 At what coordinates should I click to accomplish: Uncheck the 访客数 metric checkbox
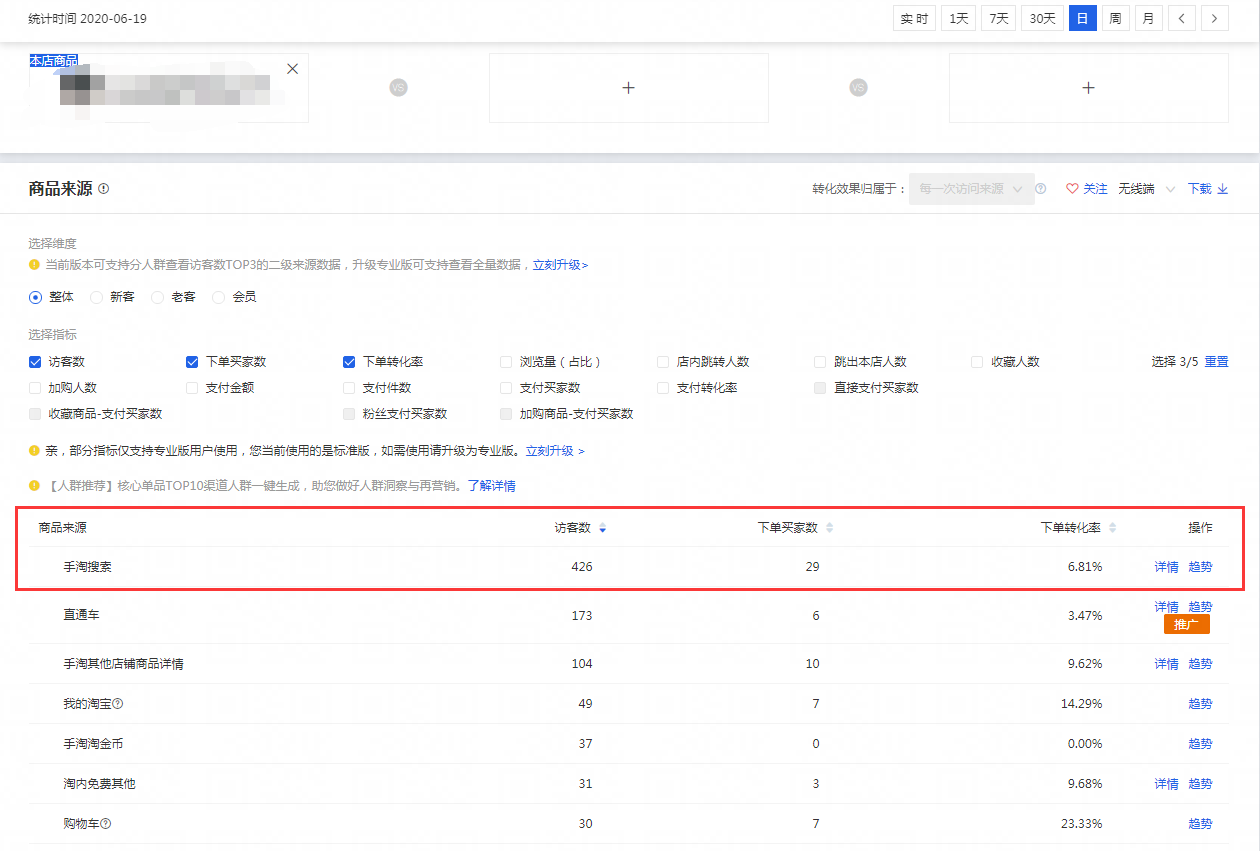tap(36, 362)
